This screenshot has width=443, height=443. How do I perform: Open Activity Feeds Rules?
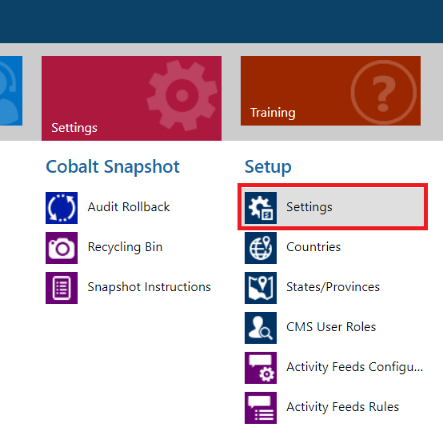point(342,407)
